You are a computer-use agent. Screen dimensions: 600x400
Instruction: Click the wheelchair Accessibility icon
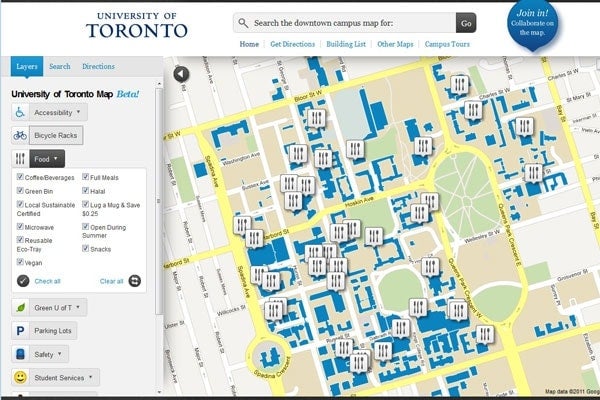(20, 113)
